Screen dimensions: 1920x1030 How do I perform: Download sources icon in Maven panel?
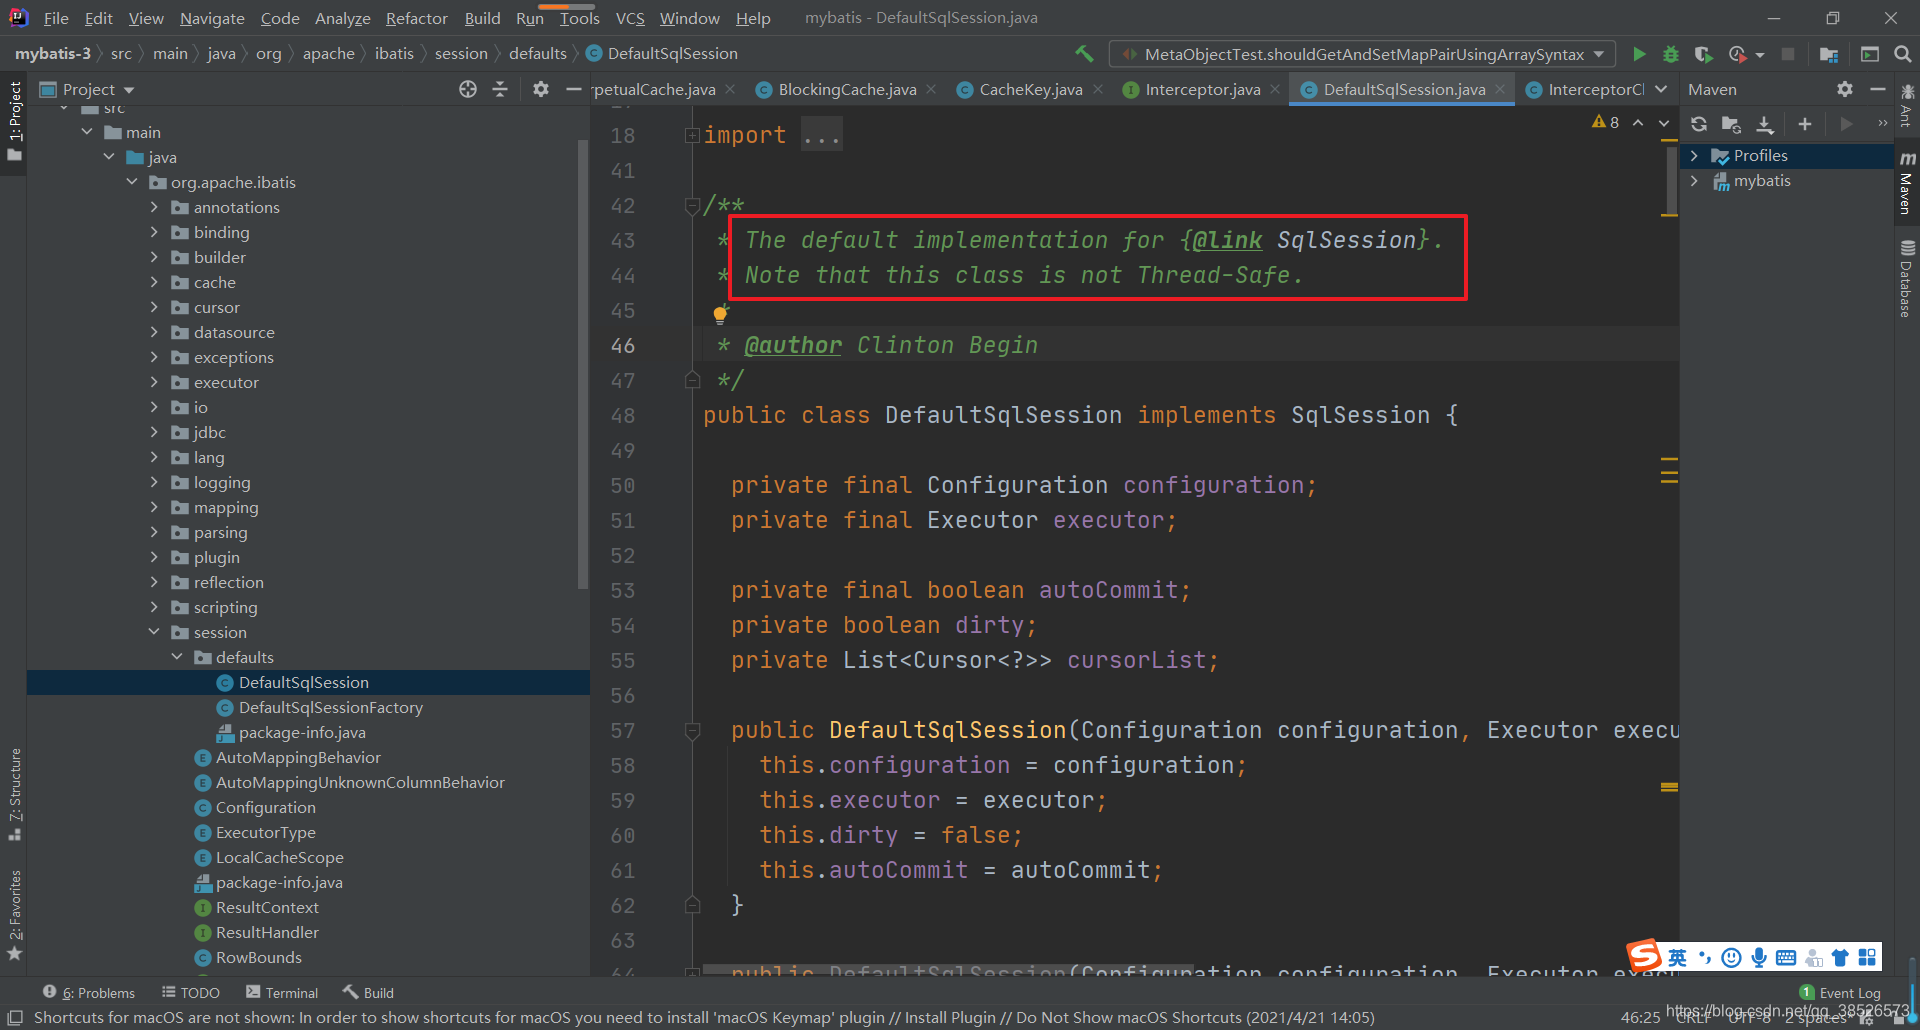pos(1765,124)
